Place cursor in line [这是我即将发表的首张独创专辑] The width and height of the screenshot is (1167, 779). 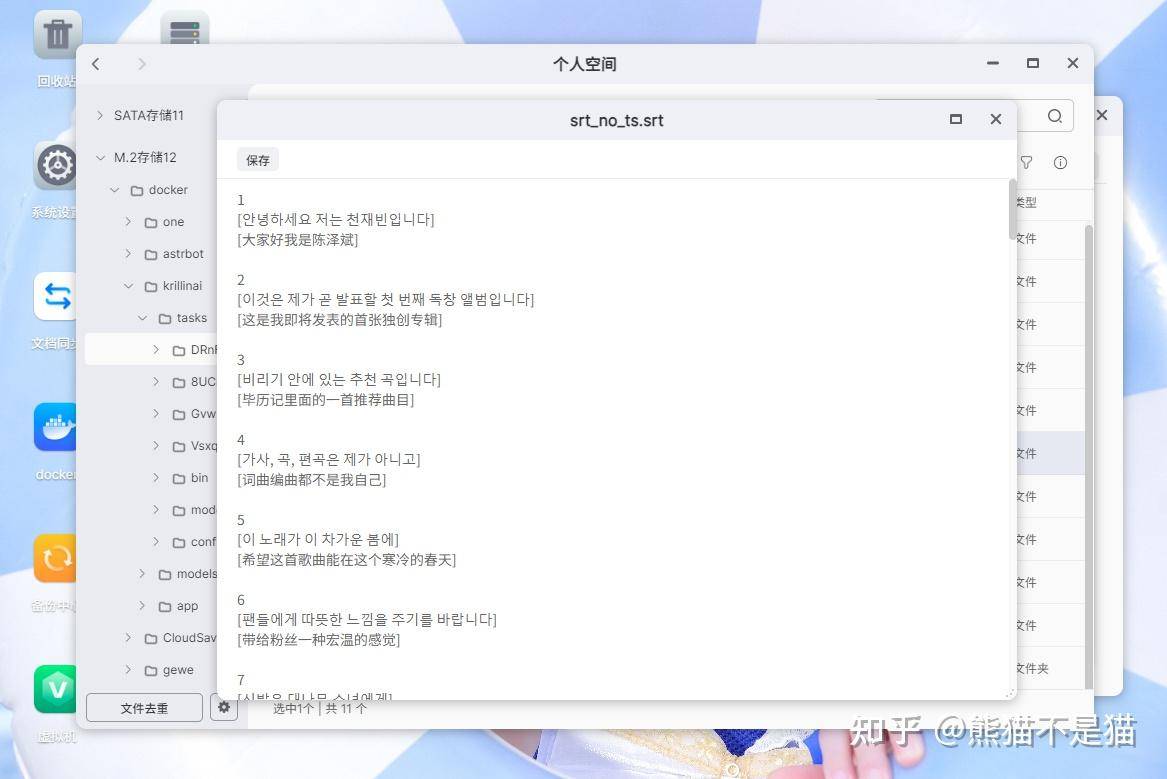tap(339, 320)
